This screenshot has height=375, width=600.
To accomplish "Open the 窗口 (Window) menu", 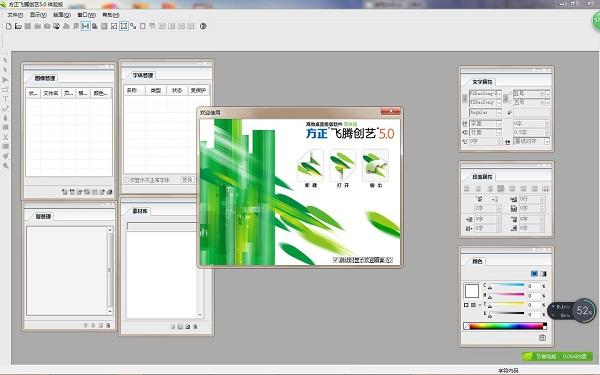I will (86, 15).
